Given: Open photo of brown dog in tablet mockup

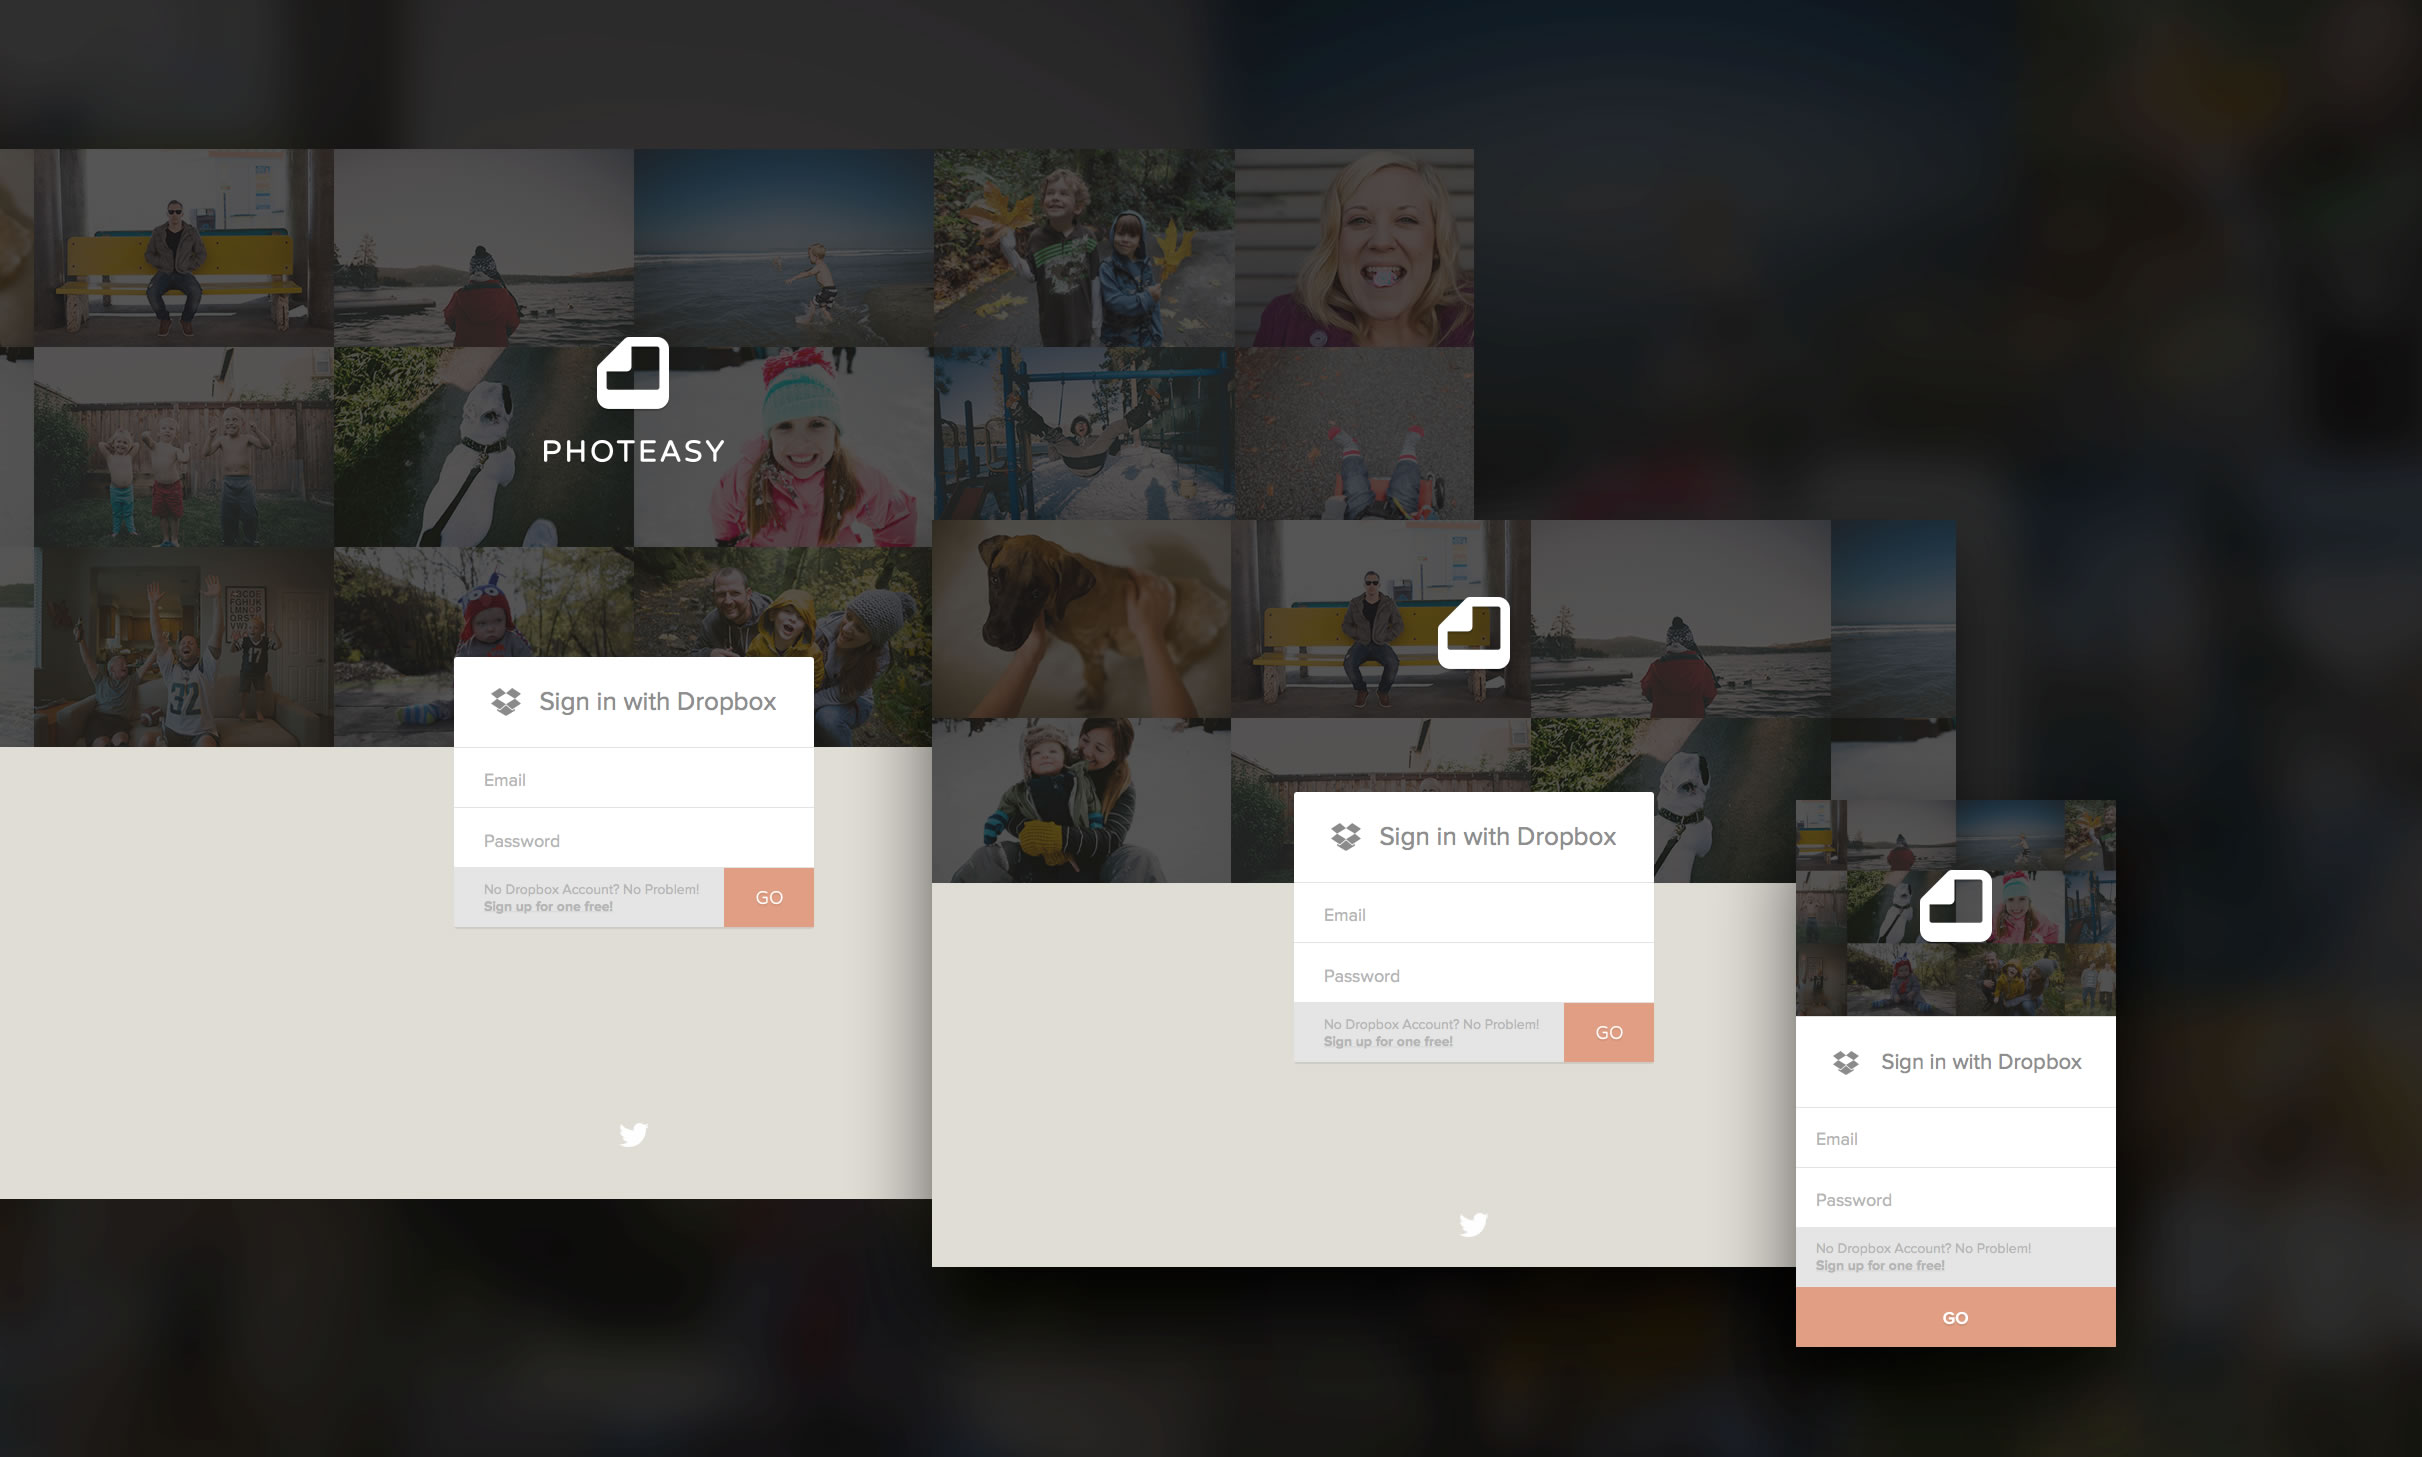Looking at the screenshot, I should [1081, 619].
